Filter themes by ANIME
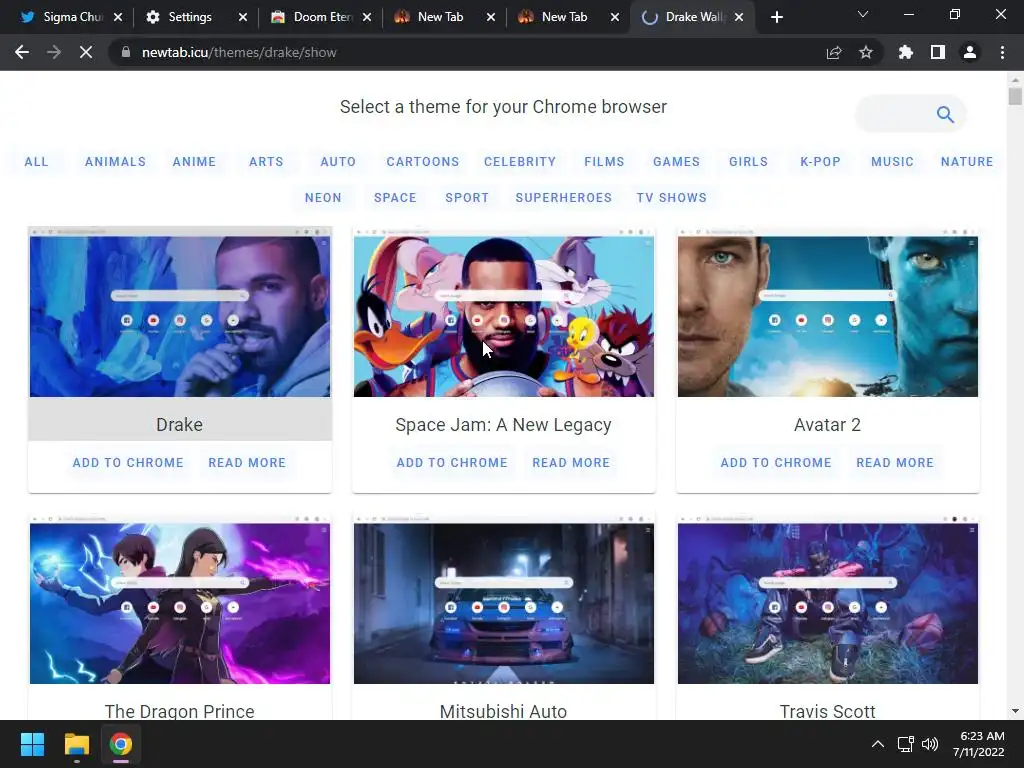Viewport: 1024px width, 768px height. tap(194, 161)
